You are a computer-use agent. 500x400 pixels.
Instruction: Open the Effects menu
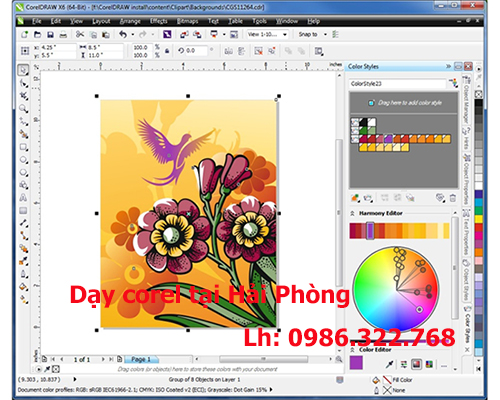click(158, 21)
